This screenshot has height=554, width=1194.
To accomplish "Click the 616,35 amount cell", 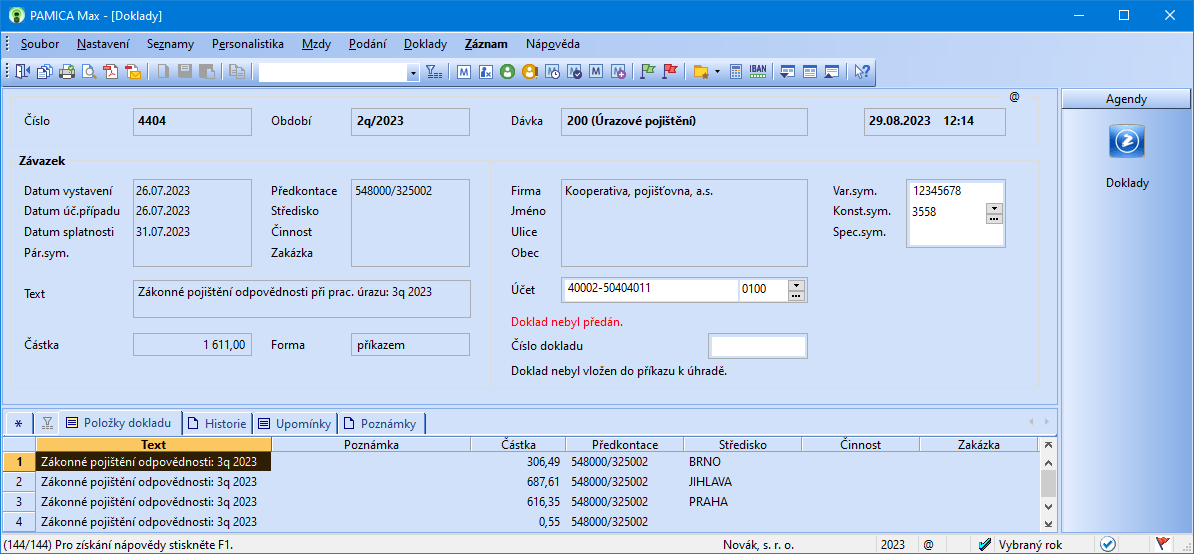I will [x=518, y=501].
